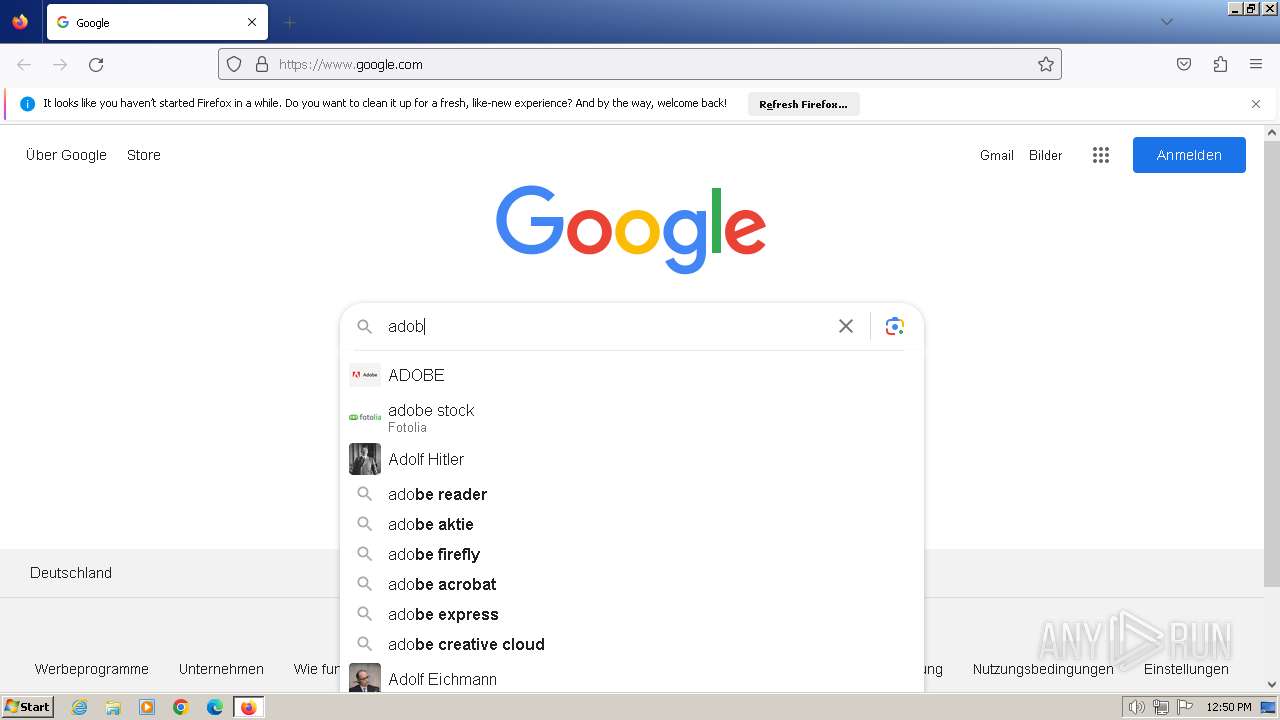Viewport: 1280px width, 720px height.
Task: Open Über Google link
Action: [66, 155]
